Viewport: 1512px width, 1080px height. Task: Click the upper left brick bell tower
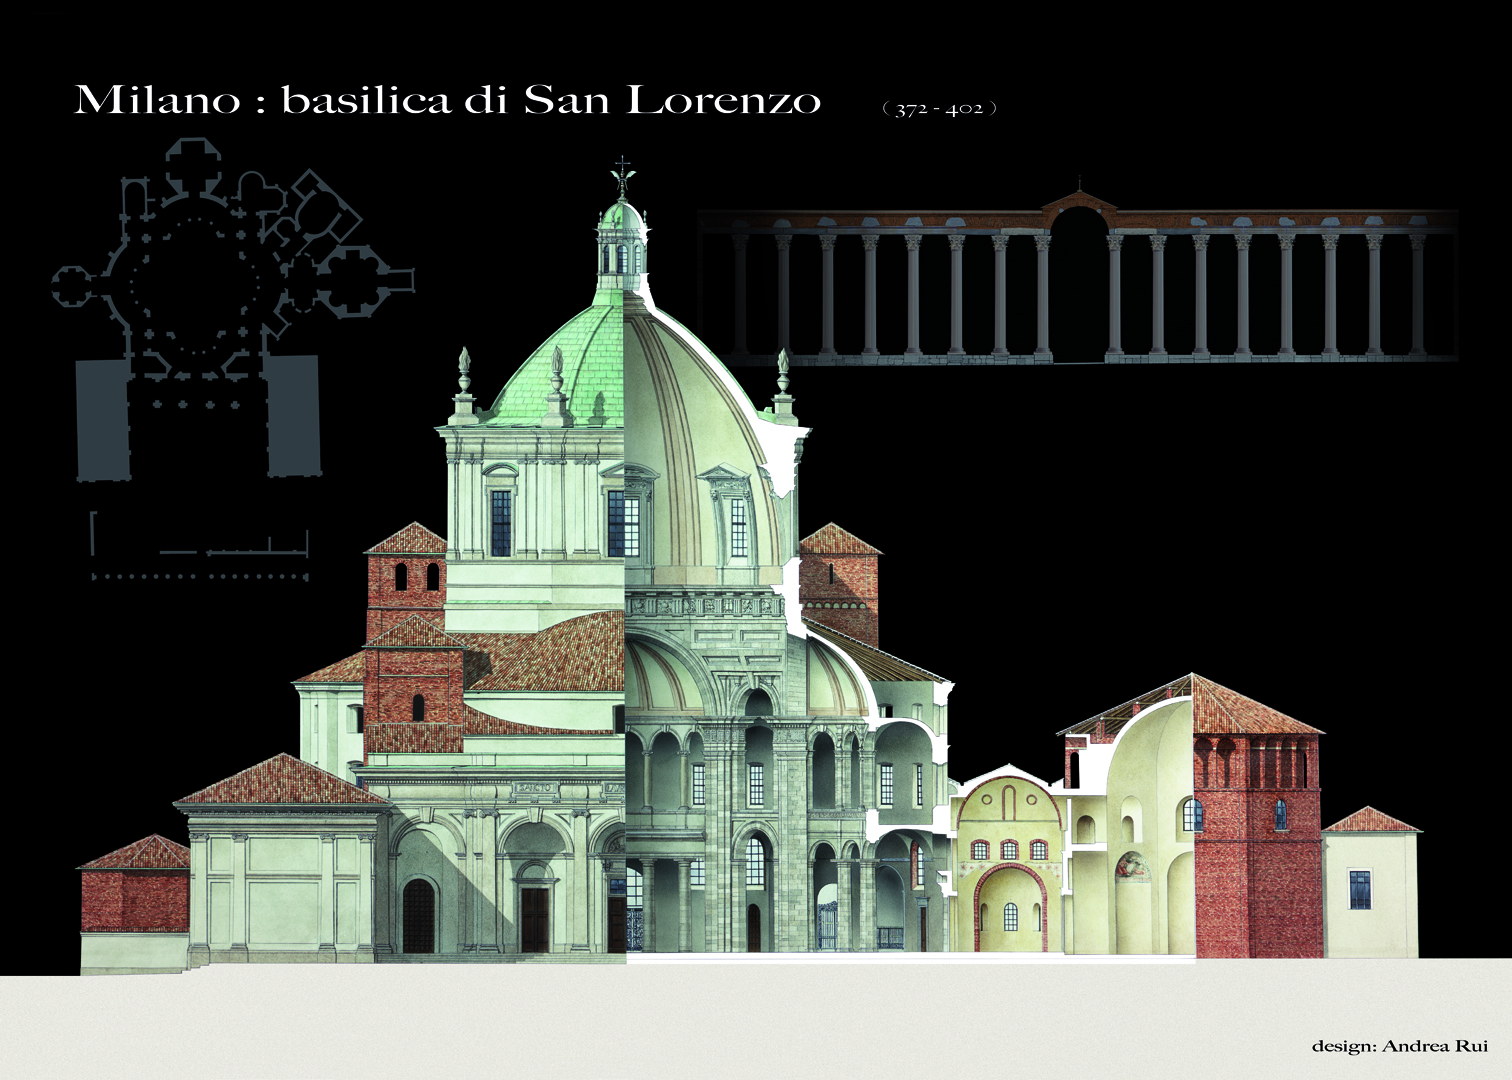click(405, 580)
